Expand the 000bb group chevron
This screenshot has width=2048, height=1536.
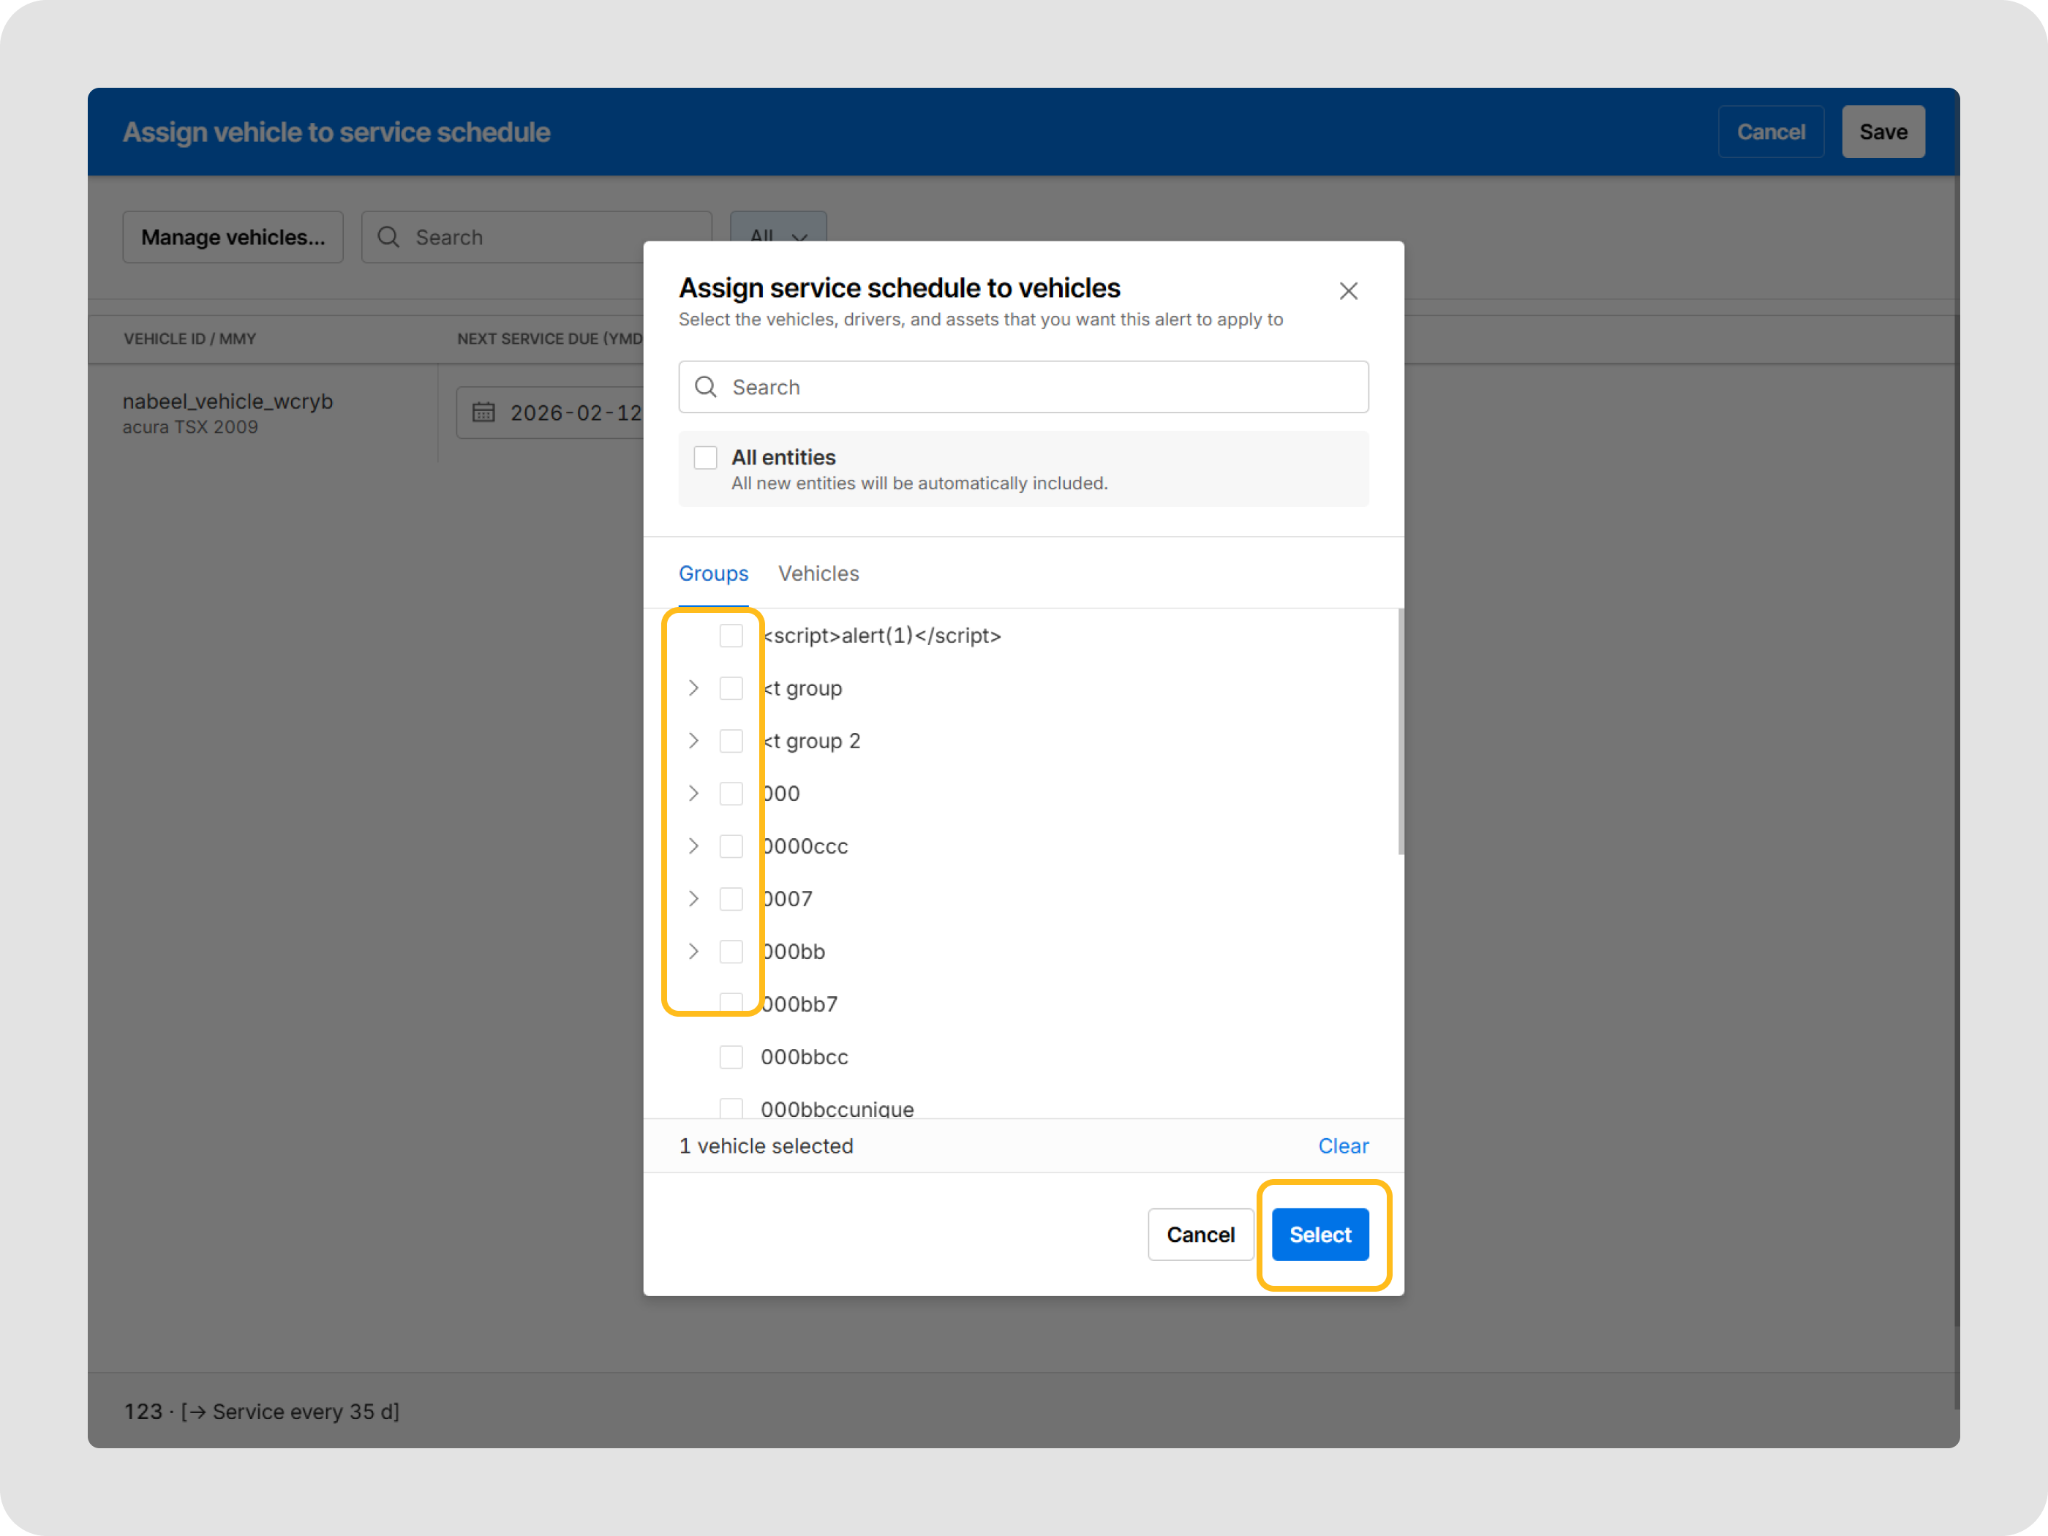[x=694, y=951]
